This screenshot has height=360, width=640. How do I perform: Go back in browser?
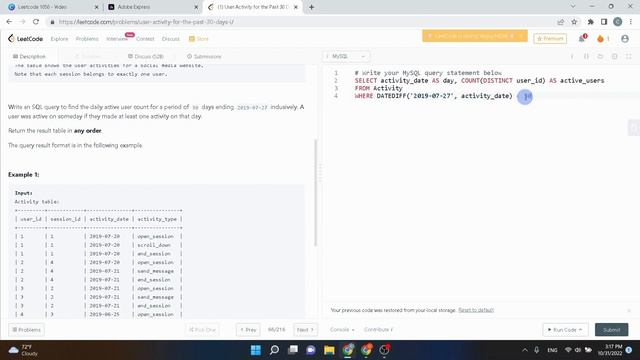(x=9, y=22)
